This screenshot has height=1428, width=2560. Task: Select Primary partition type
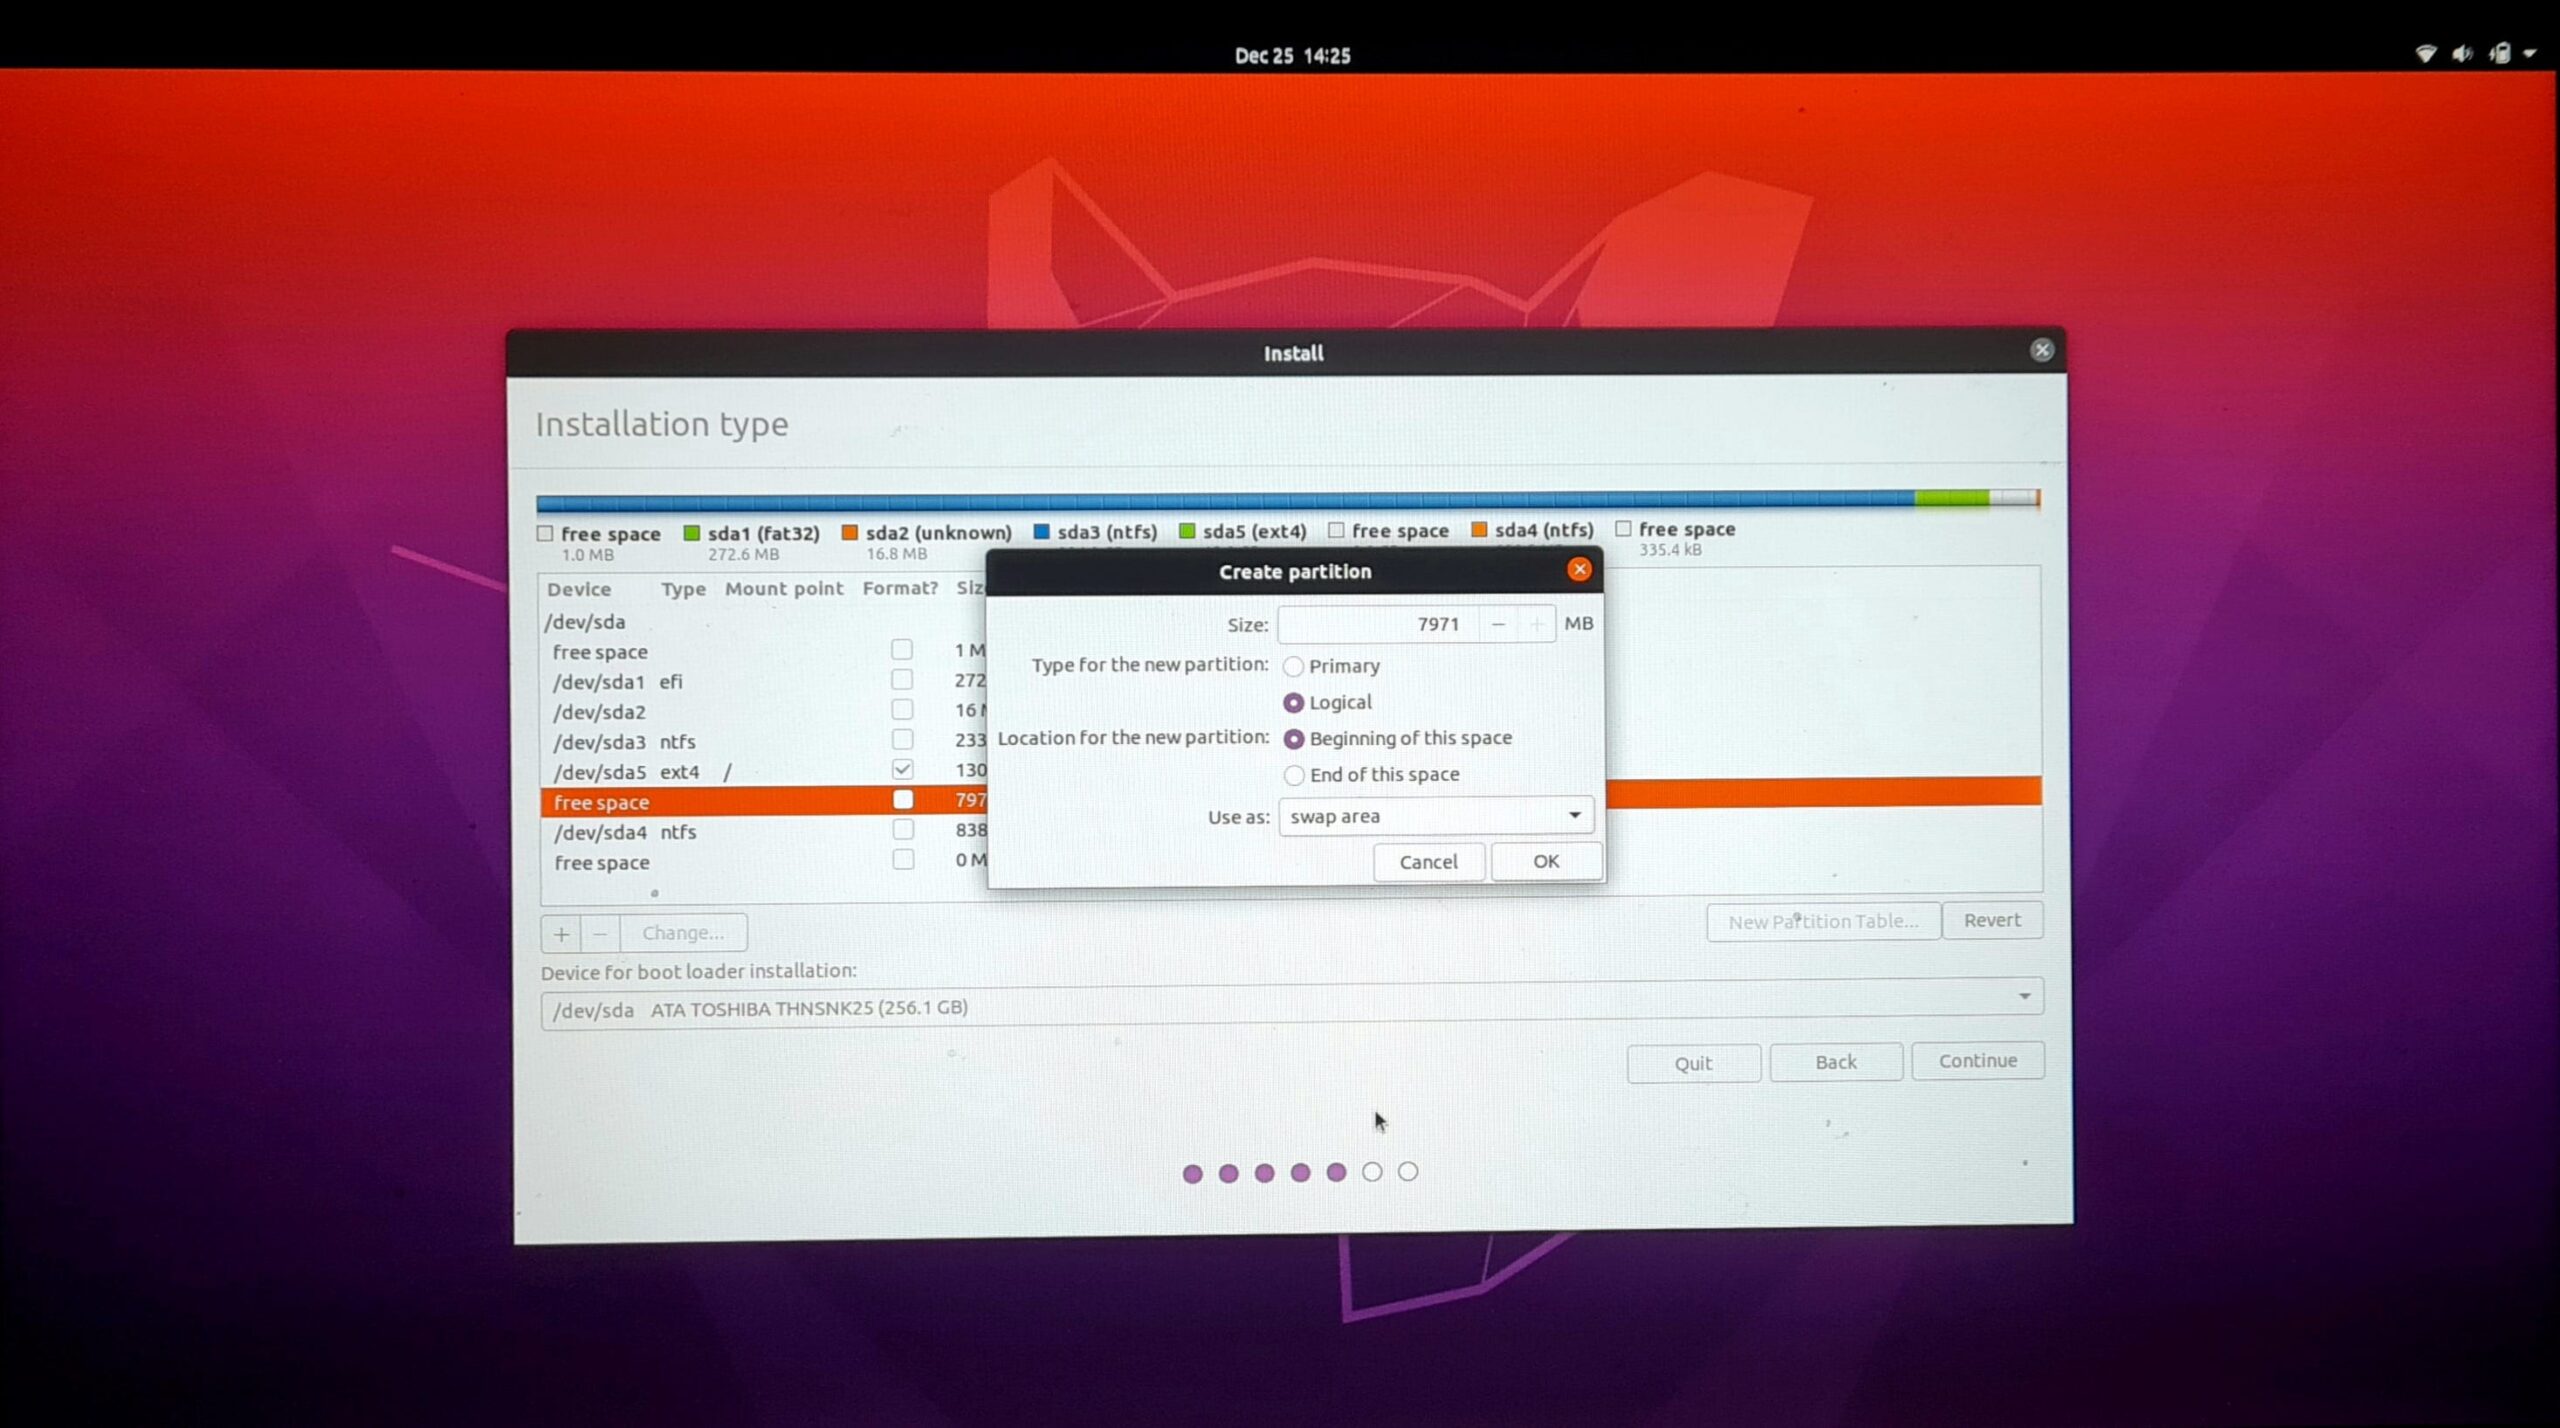point(1293,666)
